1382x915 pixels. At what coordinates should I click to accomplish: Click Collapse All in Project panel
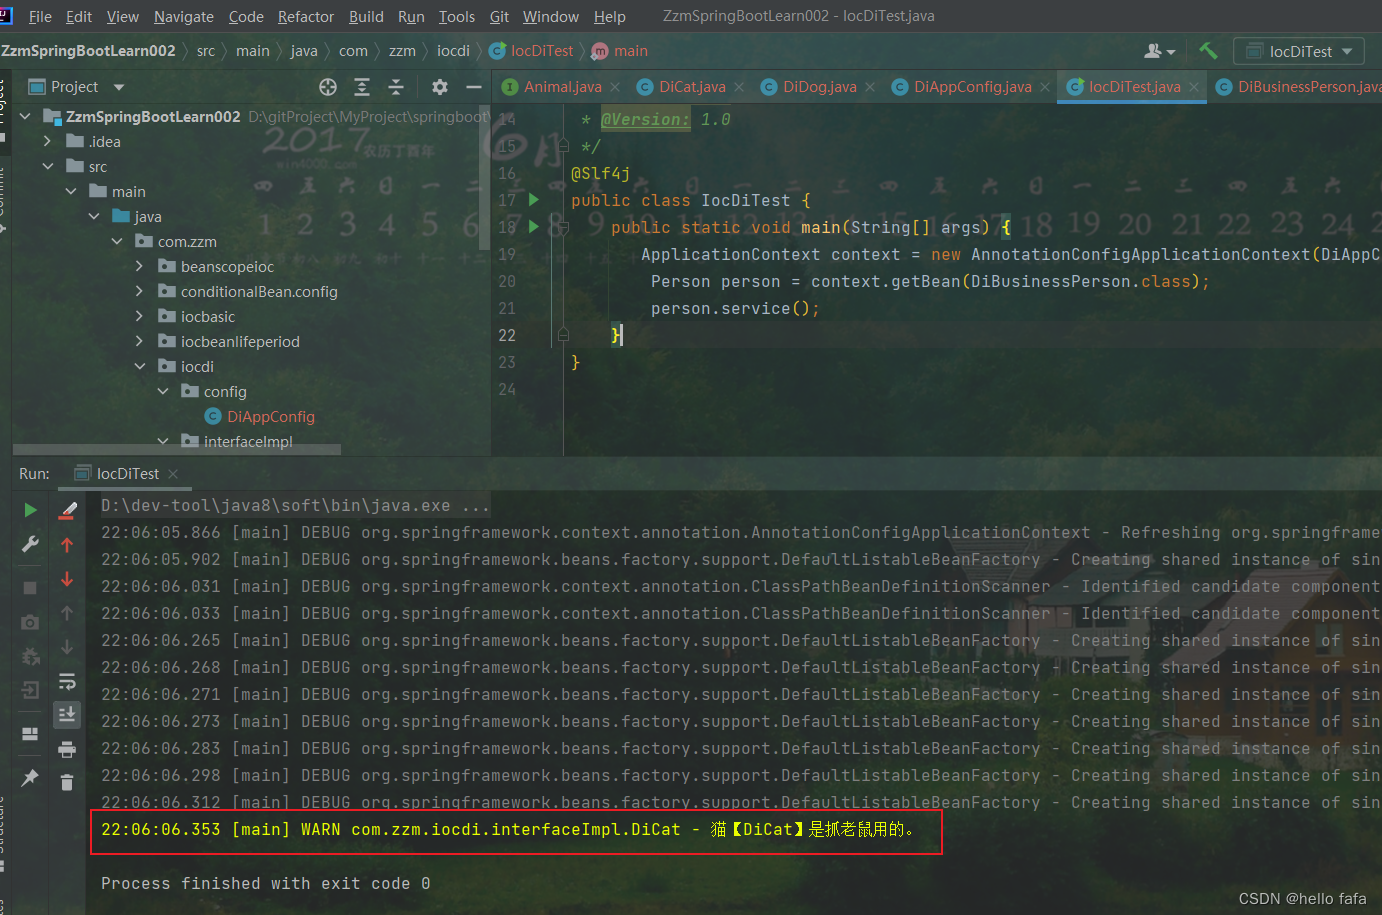pos(396,87)
